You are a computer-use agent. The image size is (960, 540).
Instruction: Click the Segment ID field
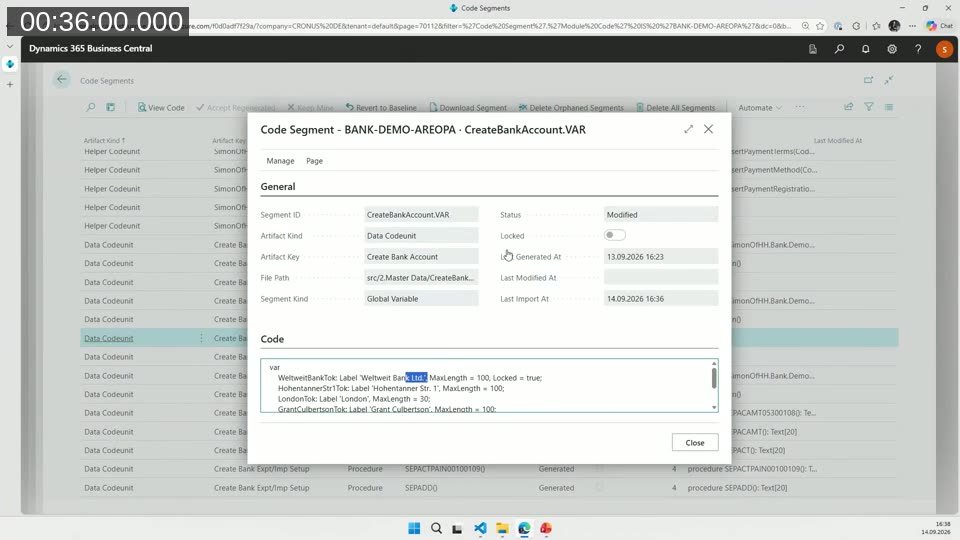pos(421,215)
